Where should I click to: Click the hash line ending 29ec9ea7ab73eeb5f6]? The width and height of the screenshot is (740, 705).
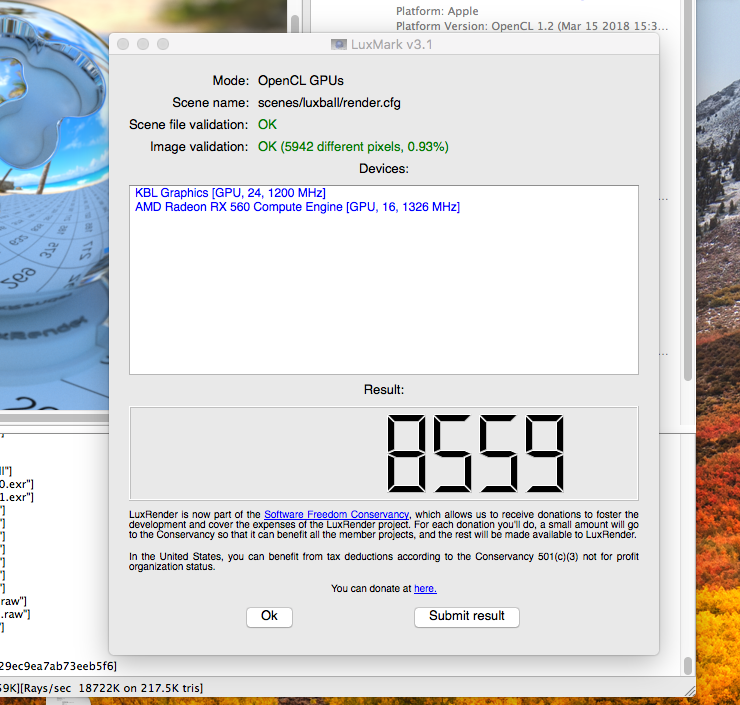click(58, 666)
